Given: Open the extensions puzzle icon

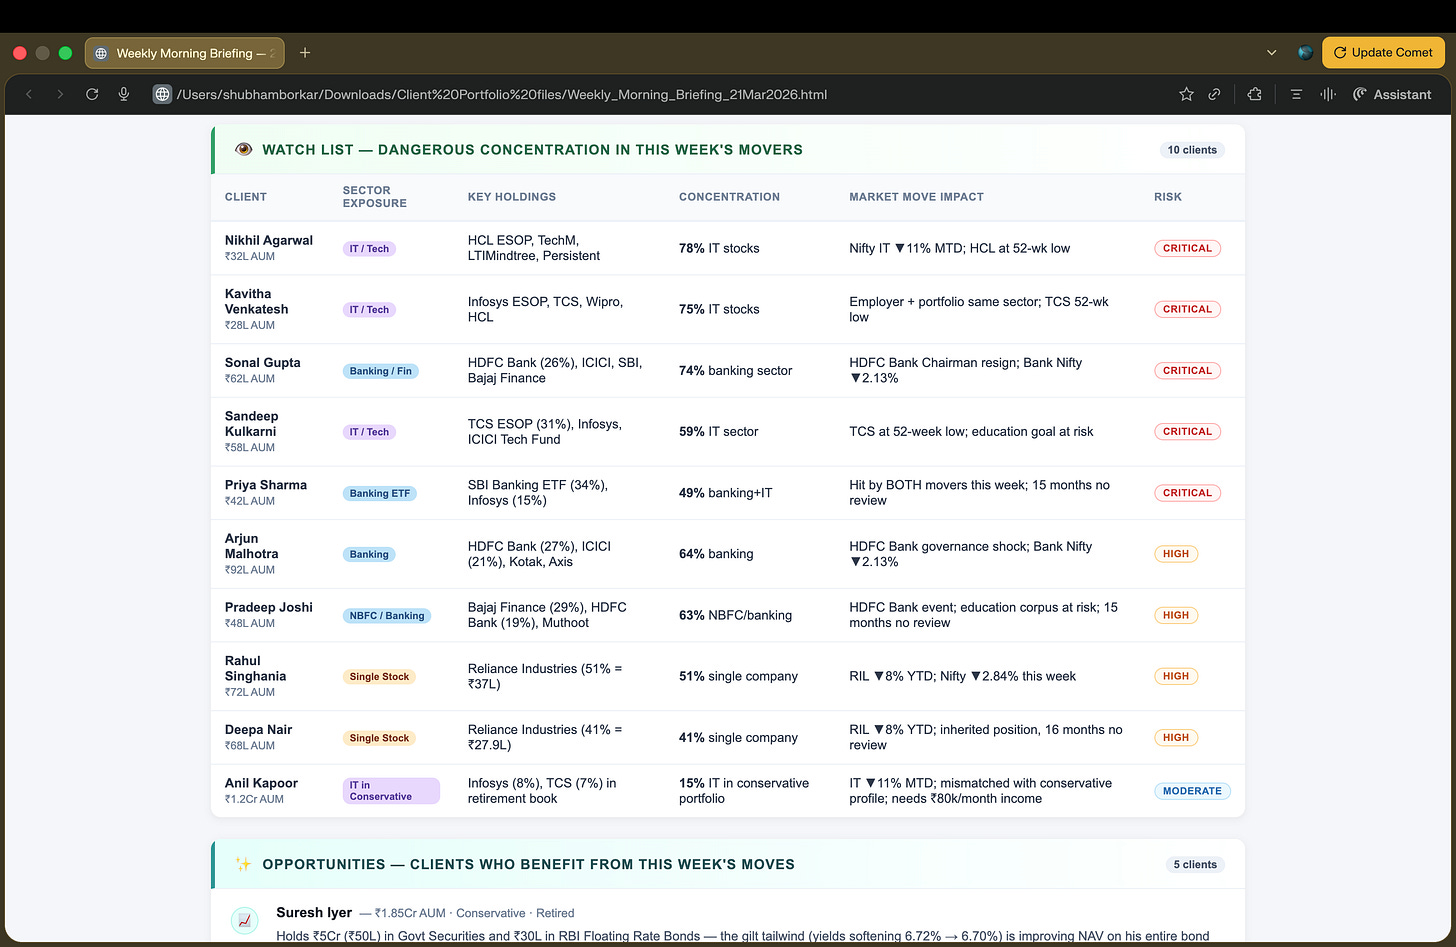Looking at the screenshot, I should point(1254,94).
